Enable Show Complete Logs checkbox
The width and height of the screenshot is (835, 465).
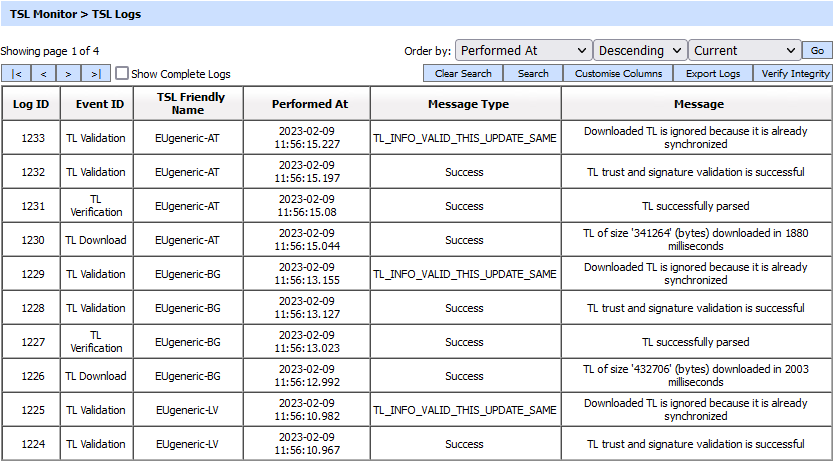[x=122, y=74]
